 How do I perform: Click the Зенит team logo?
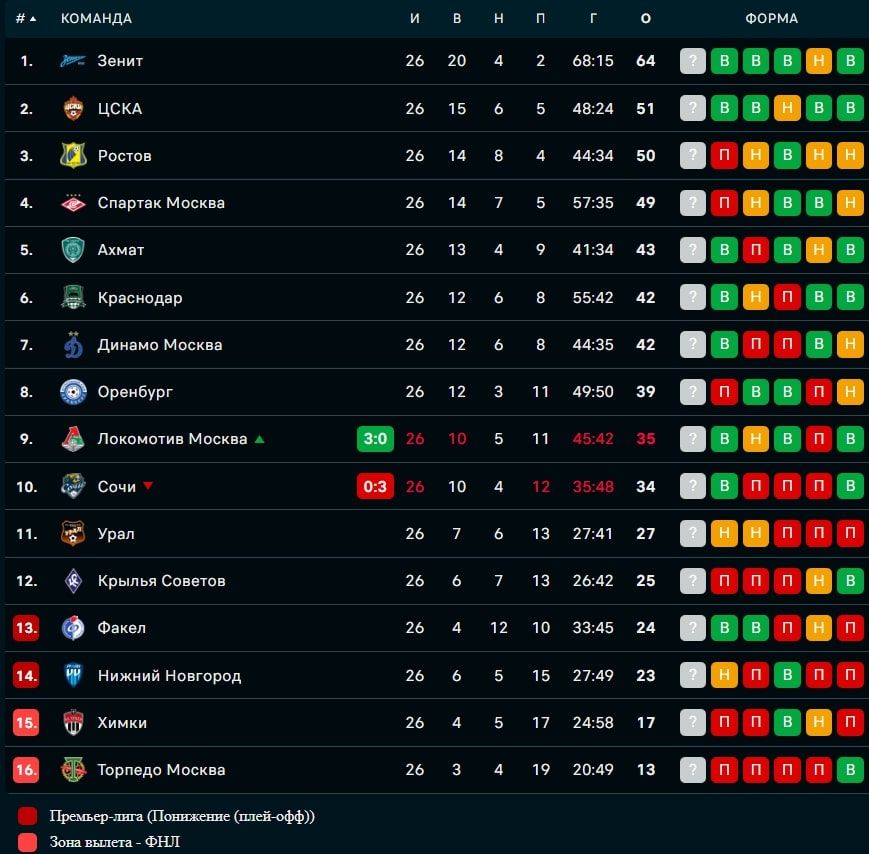coord(73,61)
